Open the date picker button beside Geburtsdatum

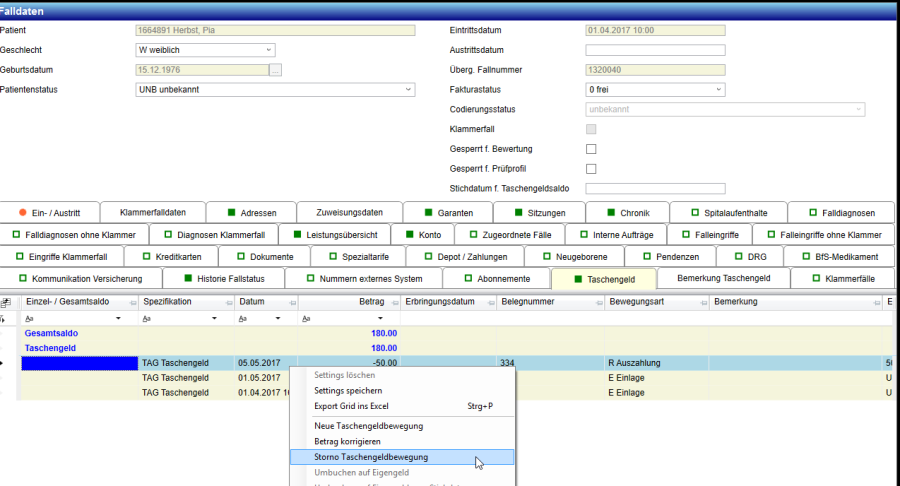[276, 70]
